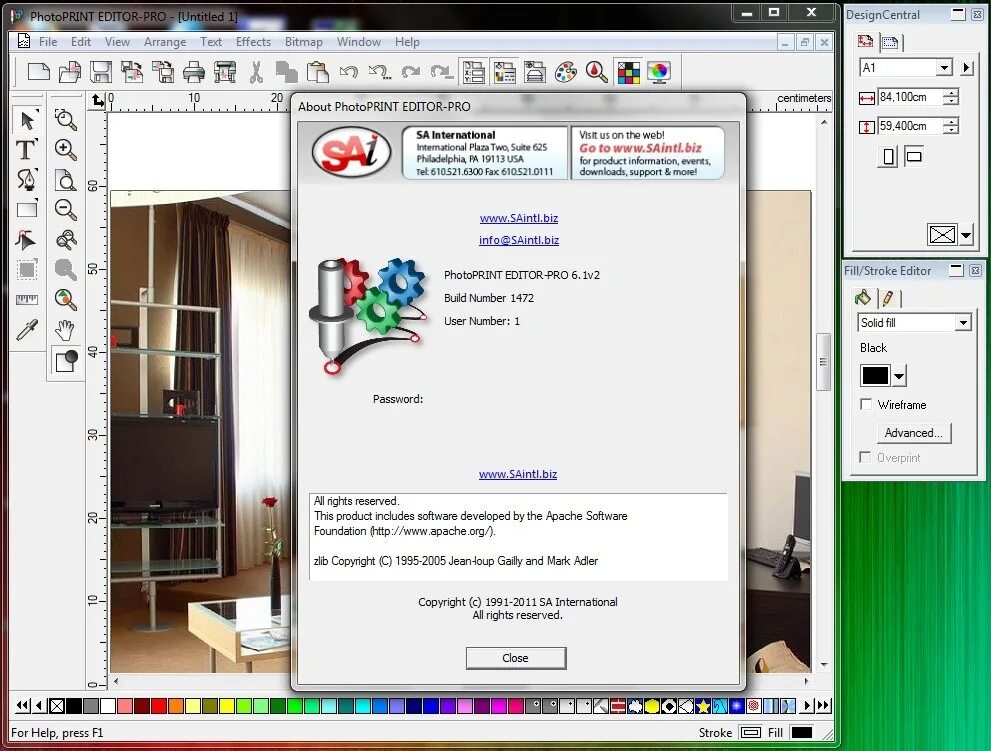Viewport: 991px width, 751px height.
Task: Click the black Fill swatch in status bar
Action: [801, 733]
